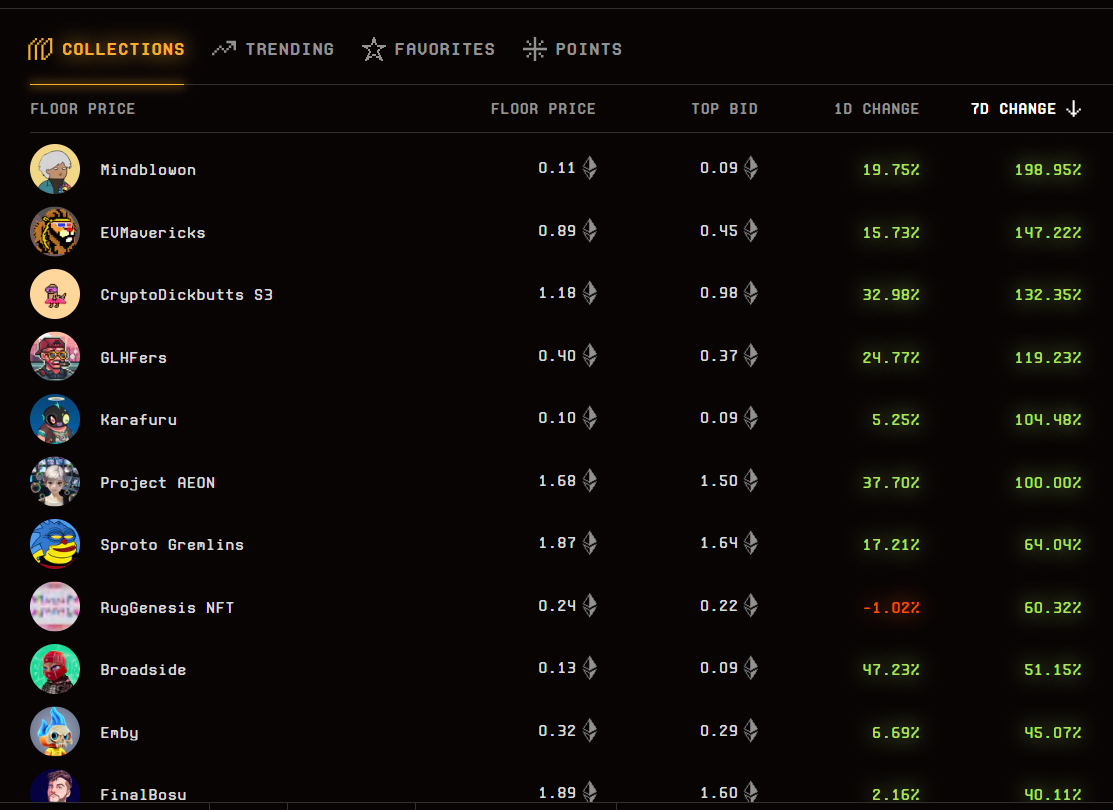Image resolution: width=1113 pixels, height=810 pixels.
Task: Open the Mindblowon collection name
Action: pyautogui.click(x=148, y=170)
